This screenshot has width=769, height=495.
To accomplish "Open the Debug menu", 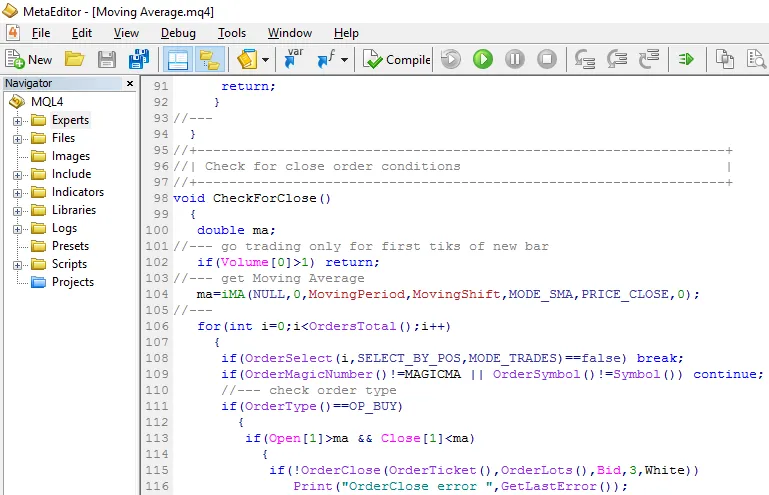I will pos(178,33).
